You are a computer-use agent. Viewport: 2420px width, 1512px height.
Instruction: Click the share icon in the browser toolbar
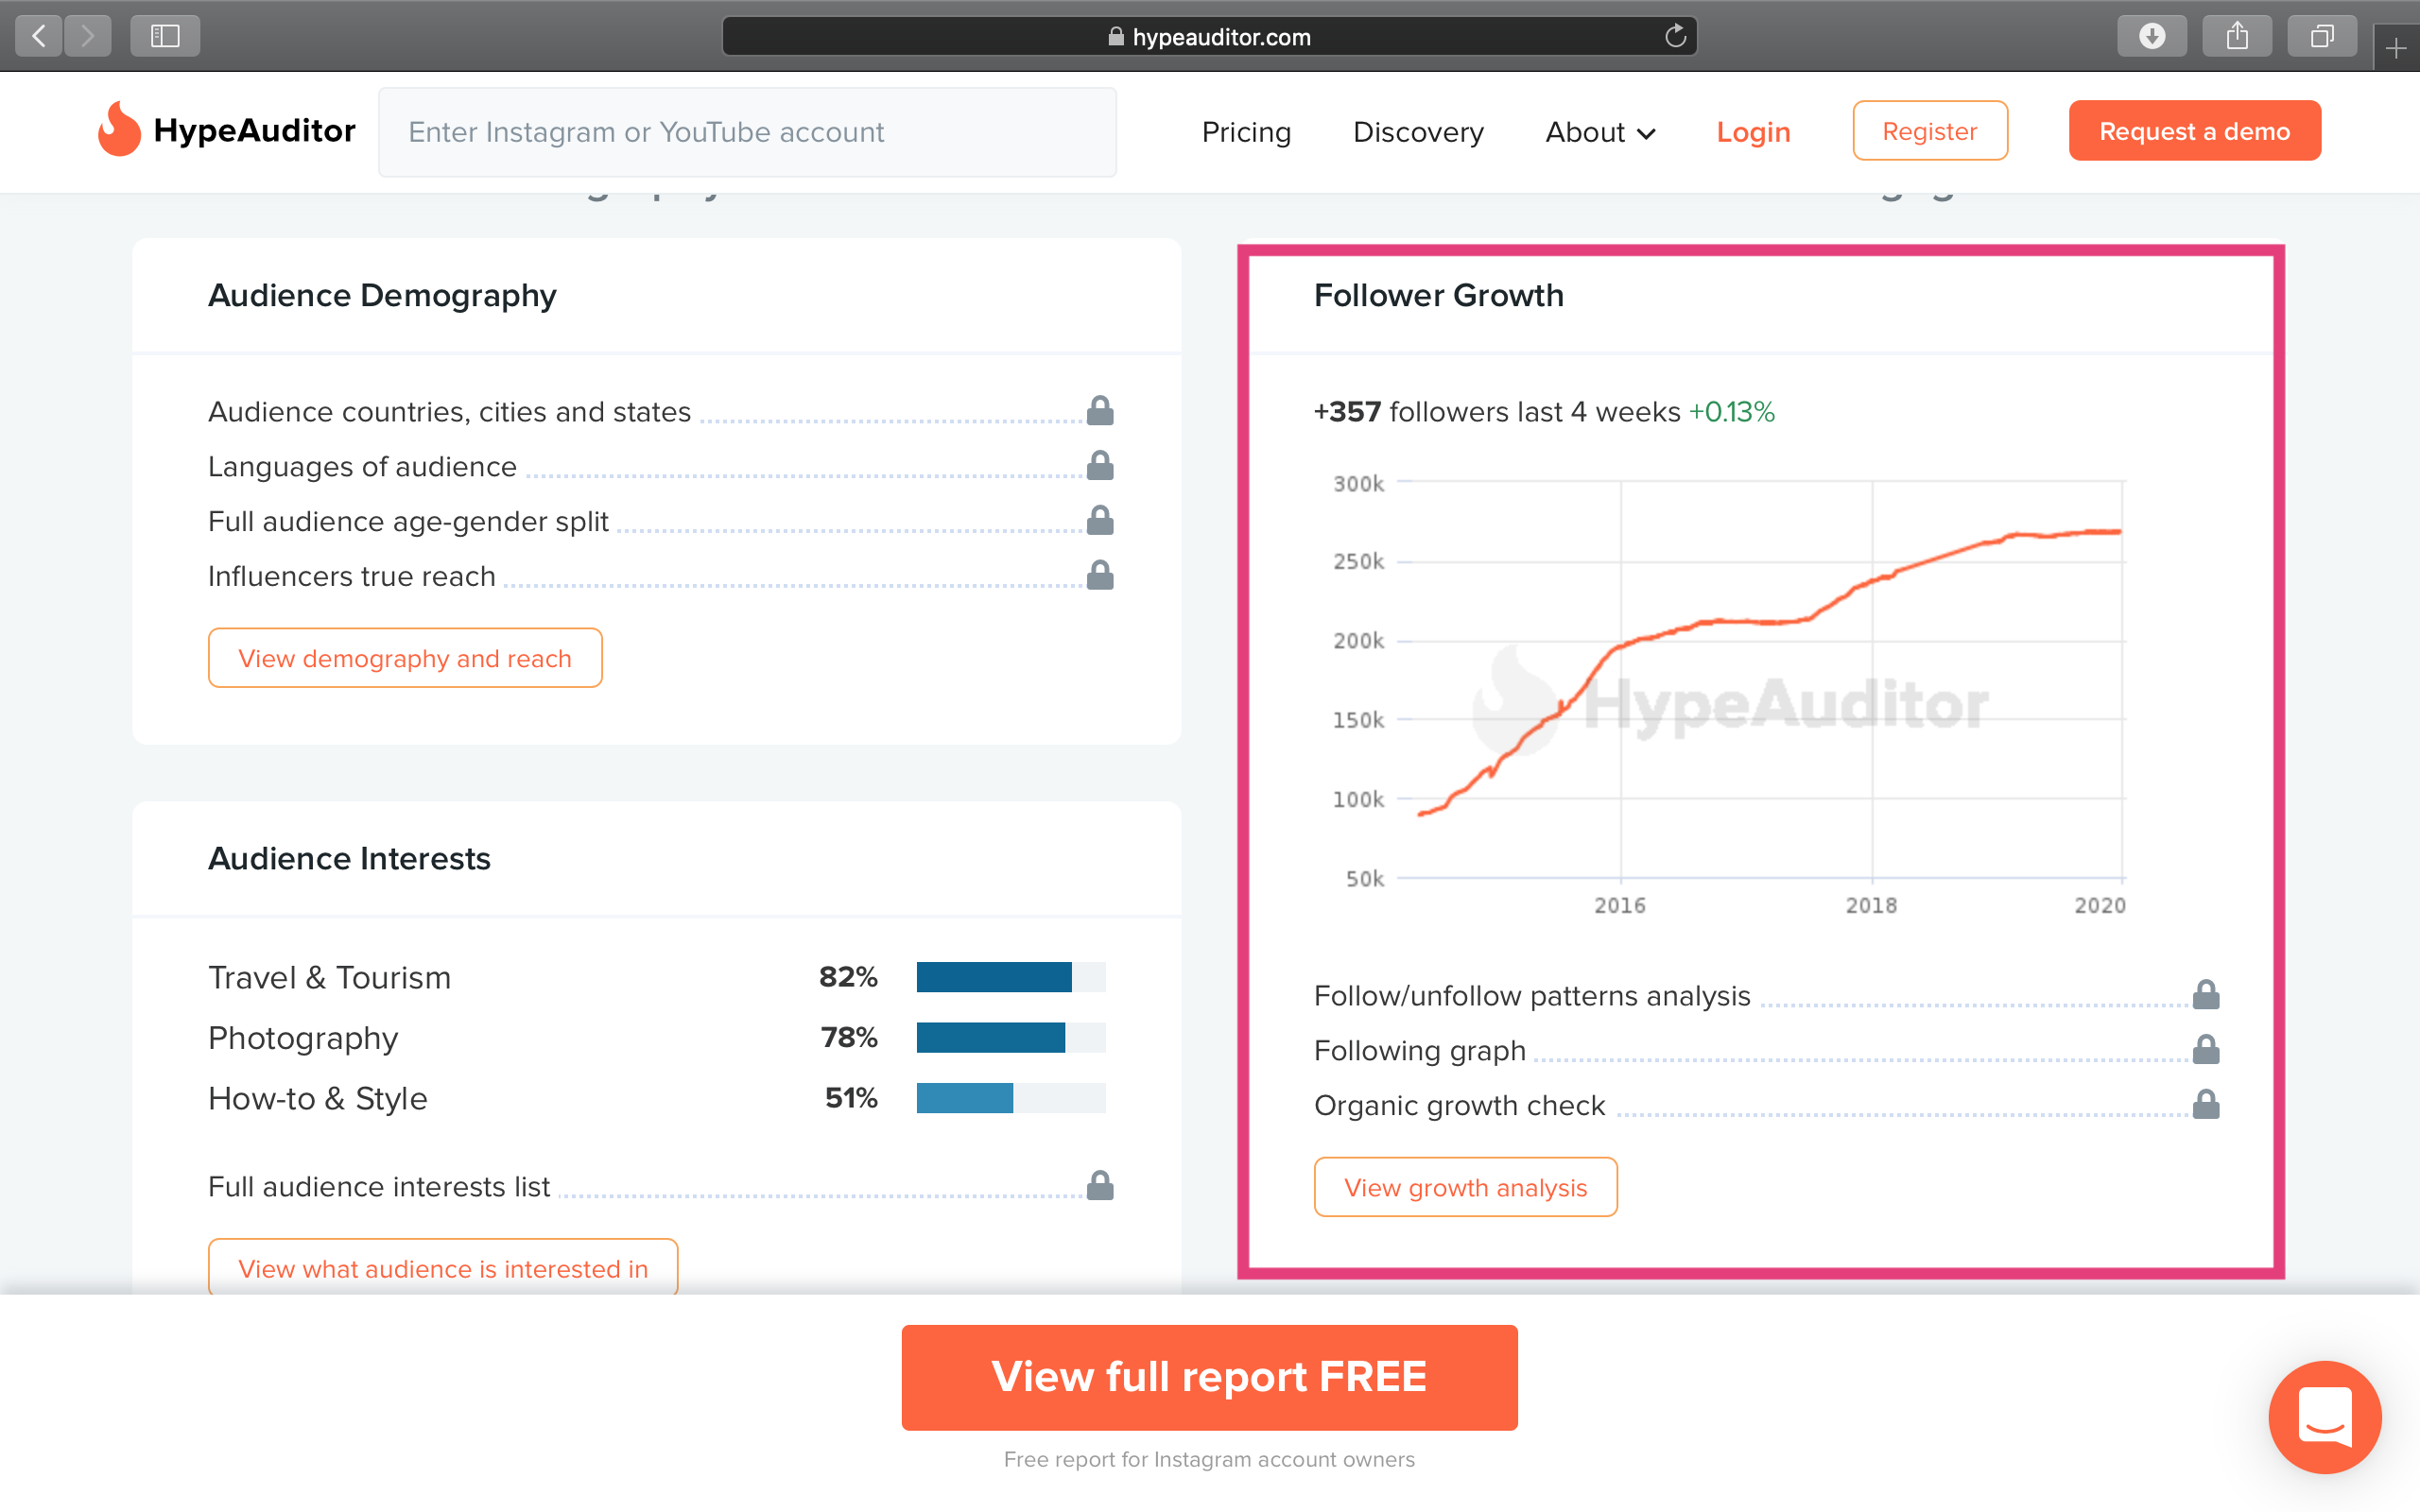coord(2237,35)
